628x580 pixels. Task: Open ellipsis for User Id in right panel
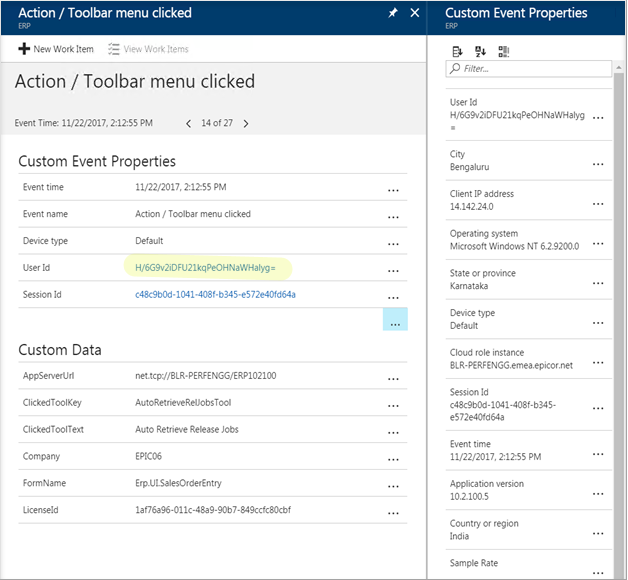tap(598, 118)
